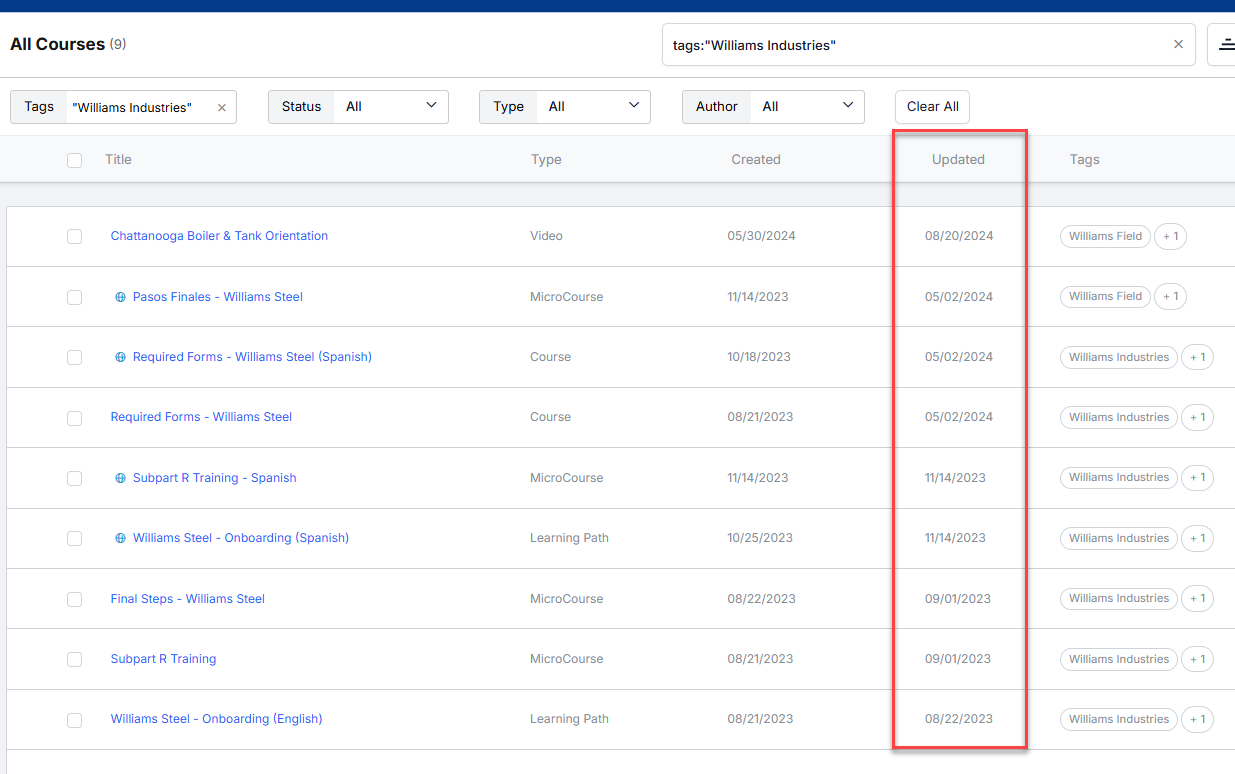Clear the search box with the X icon
The image size is (1235, 774).
[x=1178, y=44]
